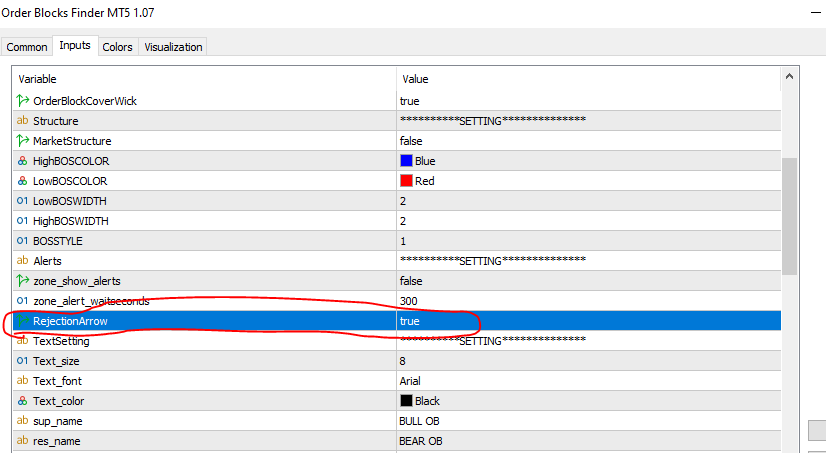Click the sup_name string type icon
The image size is (826, 453).
point(23,420)
